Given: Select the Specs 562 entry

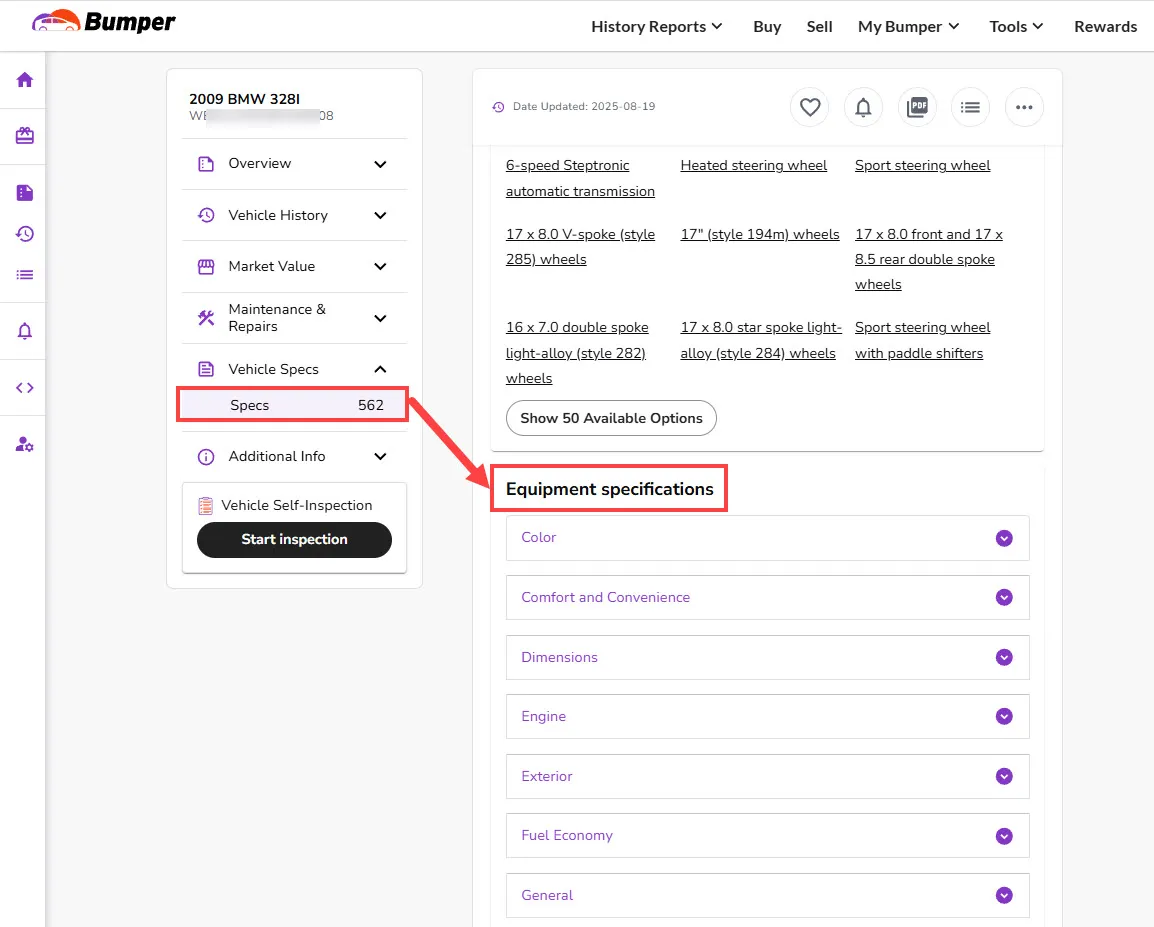Looking at the screenshot, I should tap(292, 404).
